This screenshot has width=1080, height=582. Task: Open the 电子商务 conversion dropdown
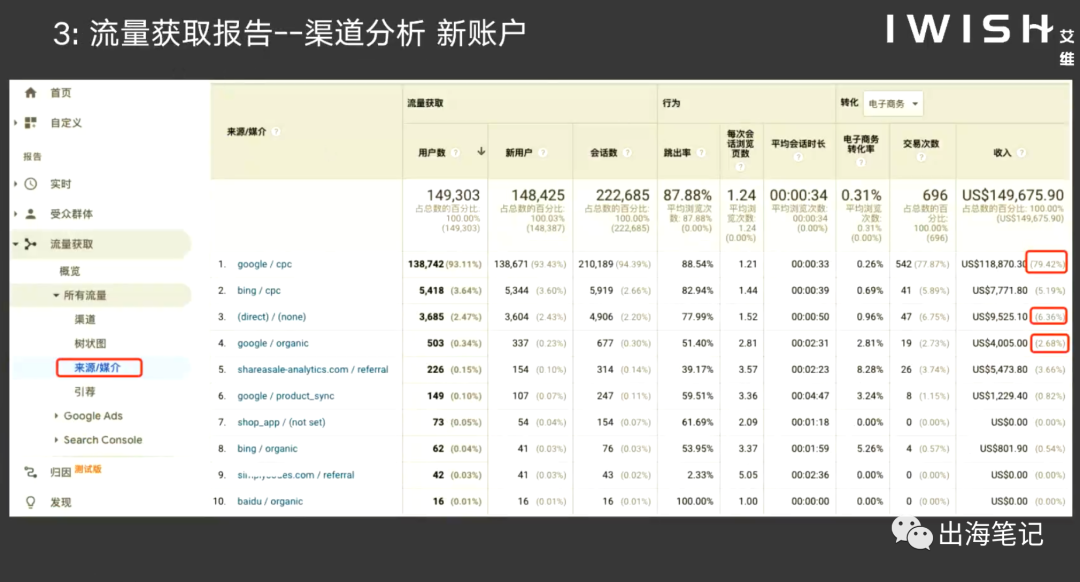point(893,103)
